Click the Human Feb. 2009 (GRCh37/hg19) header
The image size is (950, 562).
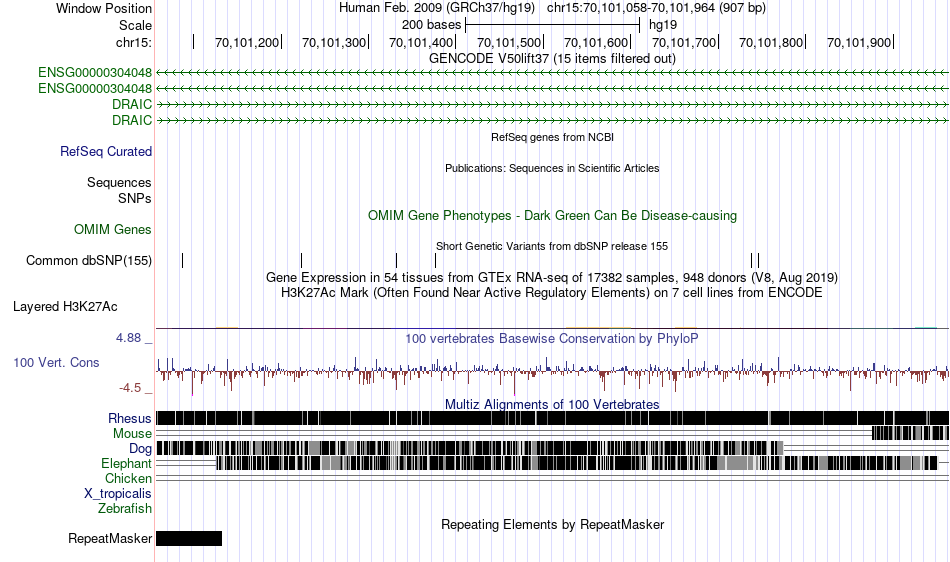[437, 8]
